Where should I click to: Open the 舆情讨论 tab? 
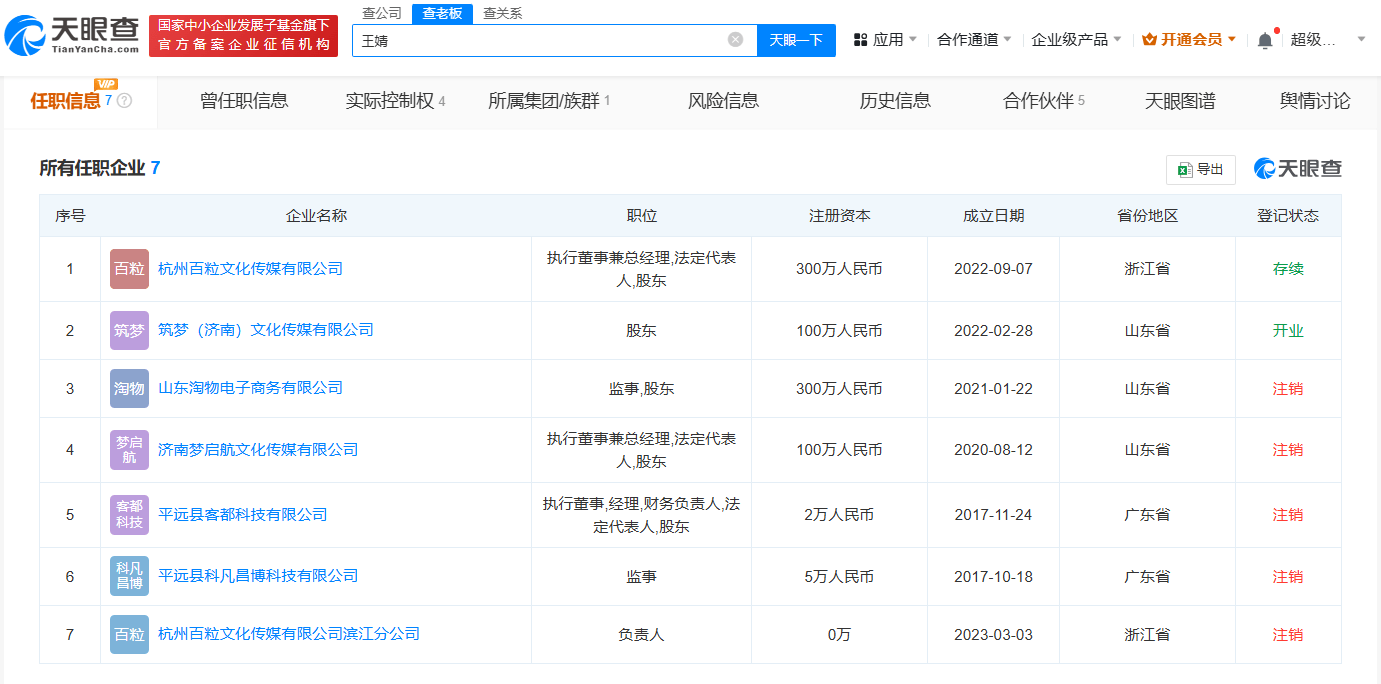1314,101
